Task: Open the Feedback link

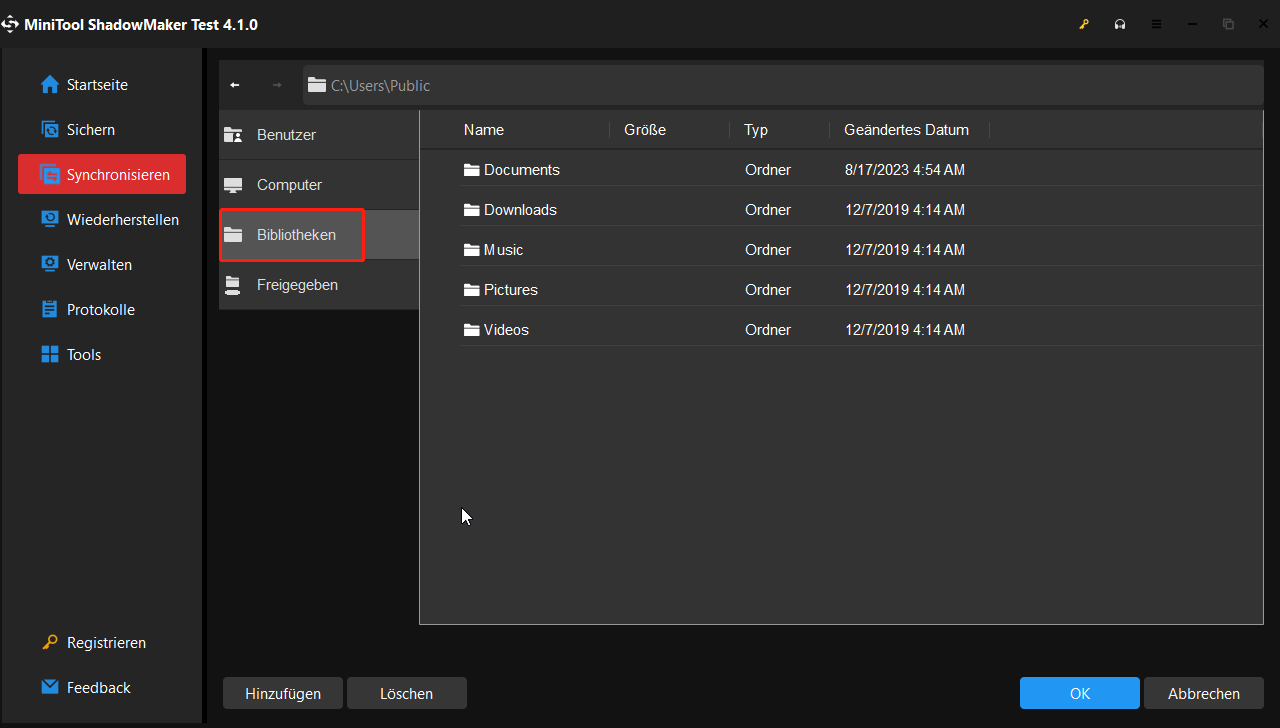Action: [x=99, y=688]
